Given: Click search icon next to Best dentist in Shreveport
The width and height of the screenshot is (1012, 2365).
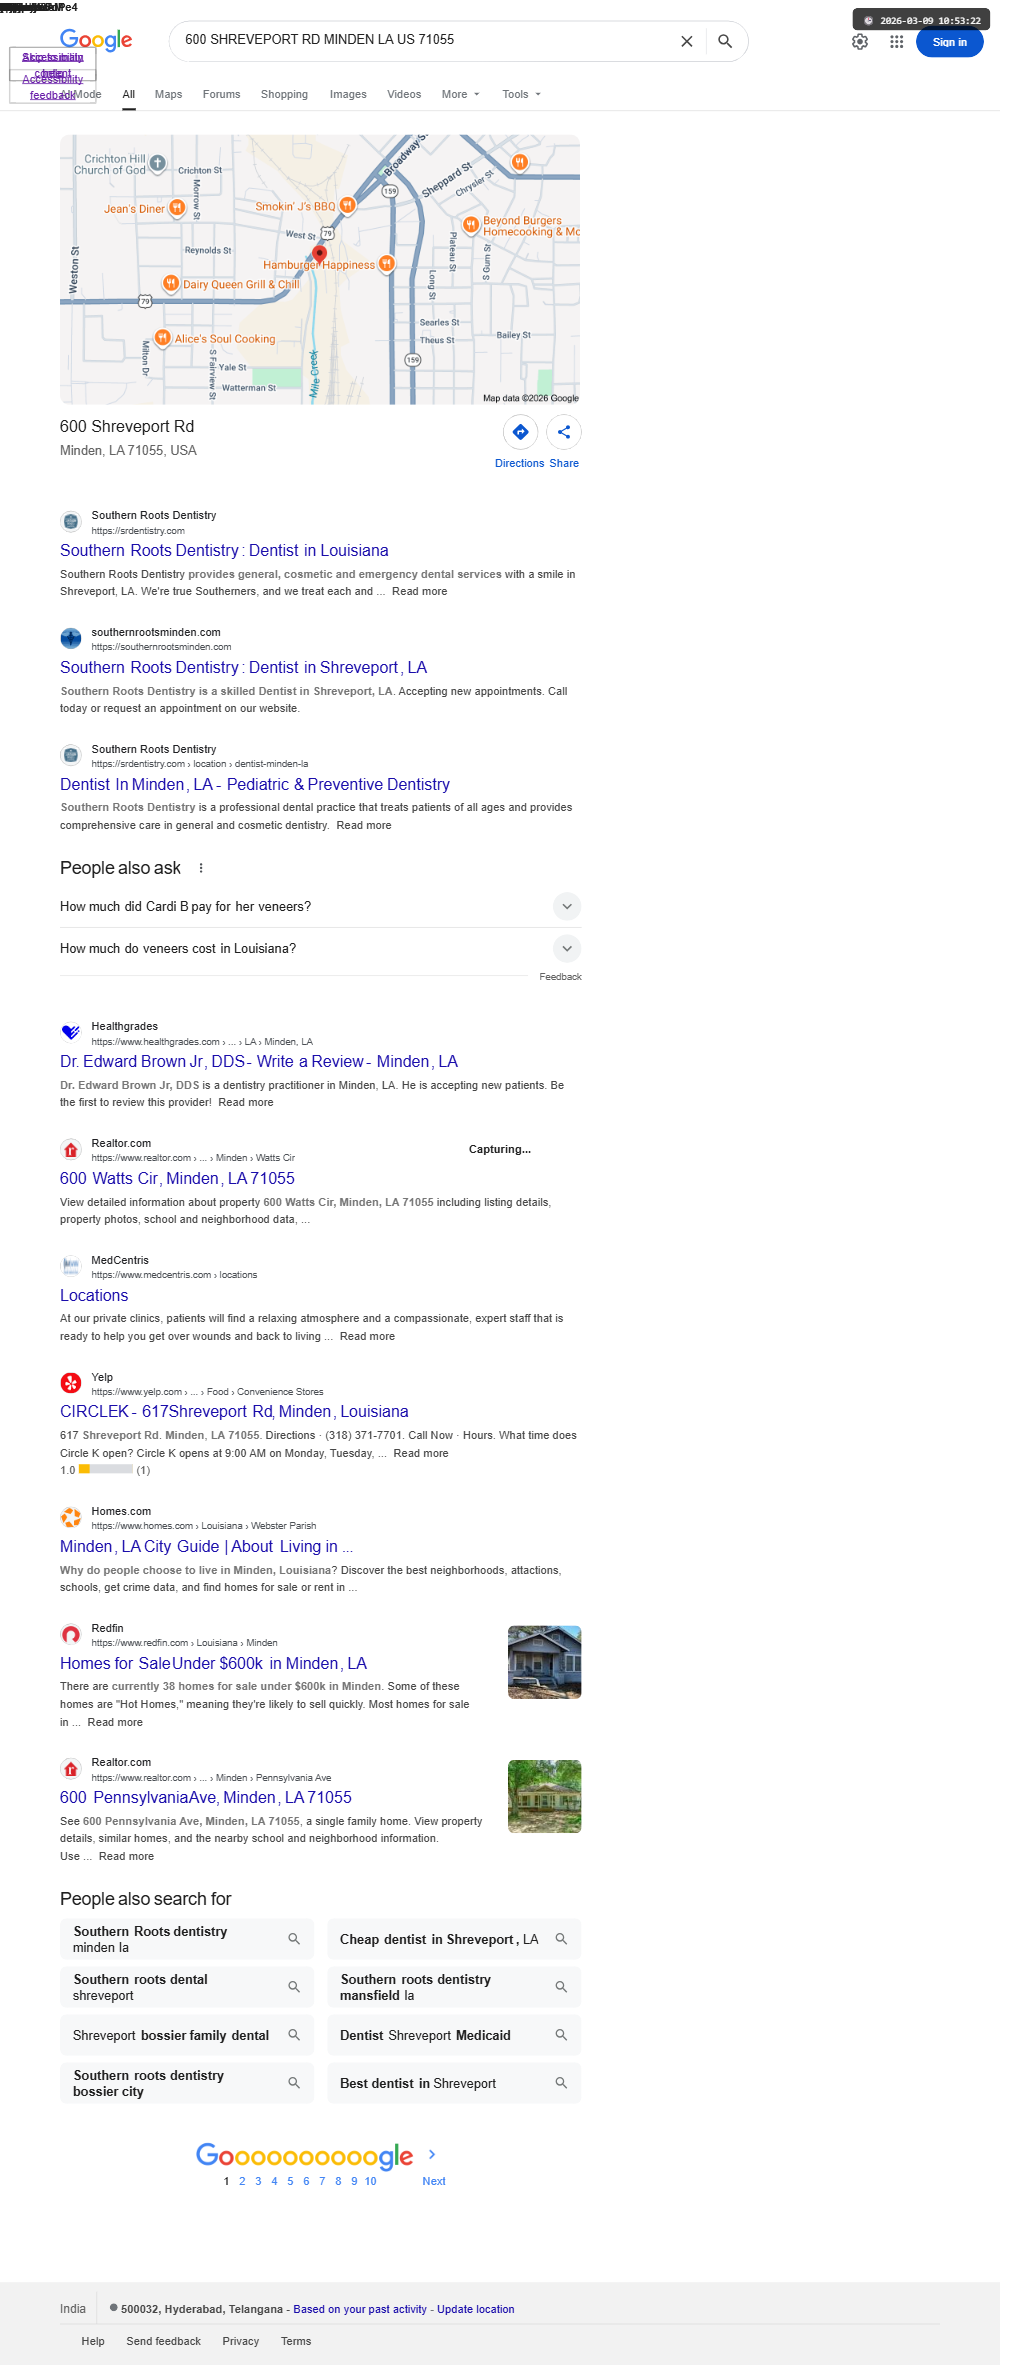Looking at the screenshot, I should [561, 2083].
